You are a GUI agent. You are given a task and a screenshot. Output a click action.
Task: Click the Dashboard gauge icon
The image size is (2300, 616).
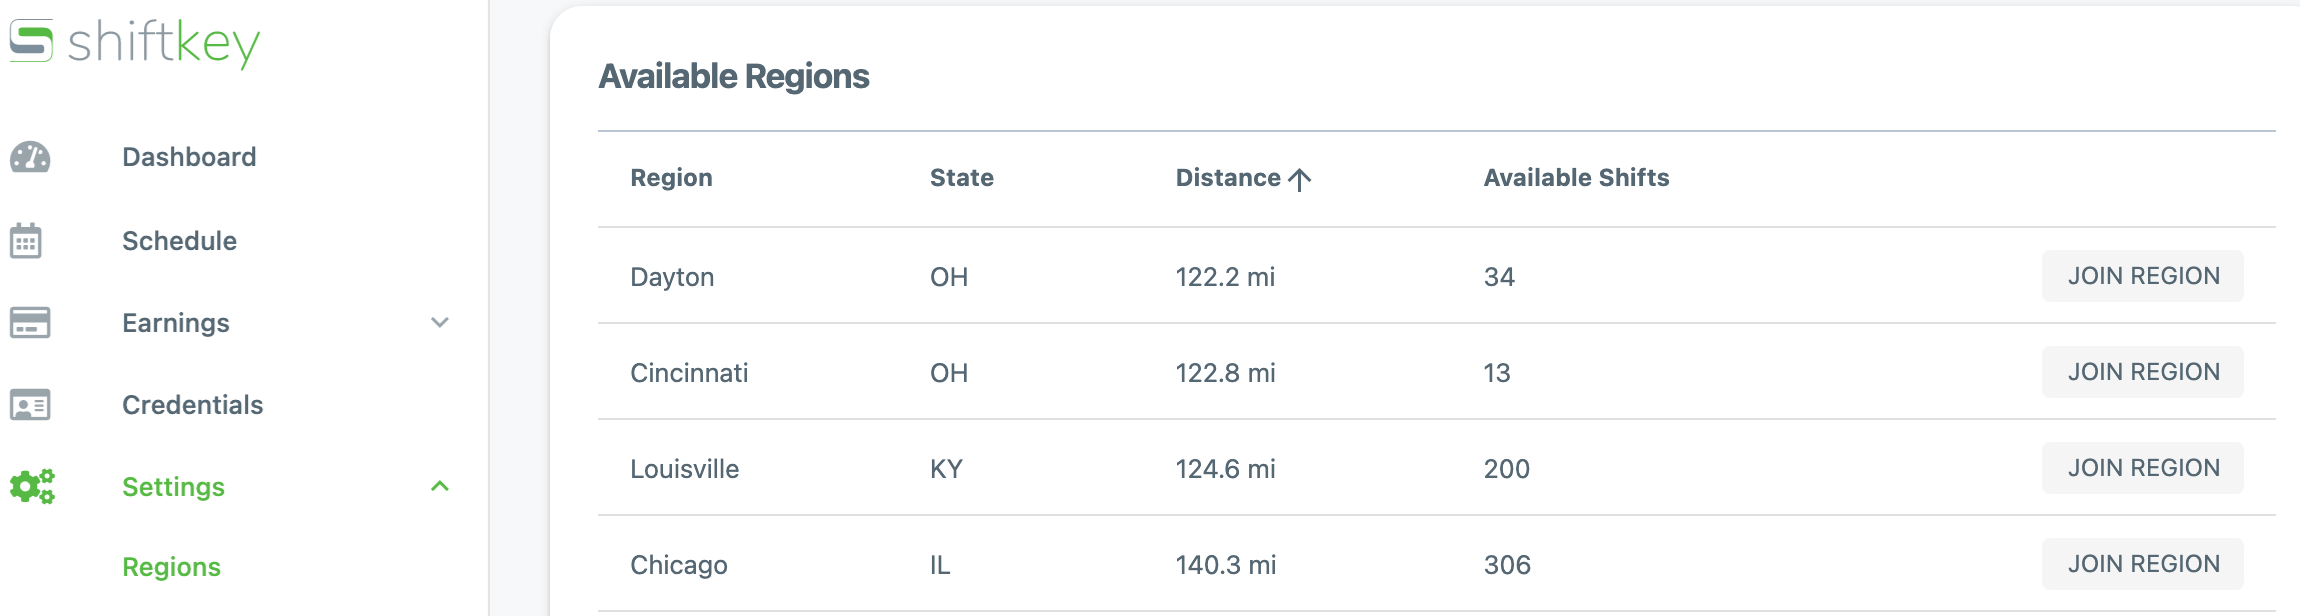pyautogui.click(x=30, y=157)
